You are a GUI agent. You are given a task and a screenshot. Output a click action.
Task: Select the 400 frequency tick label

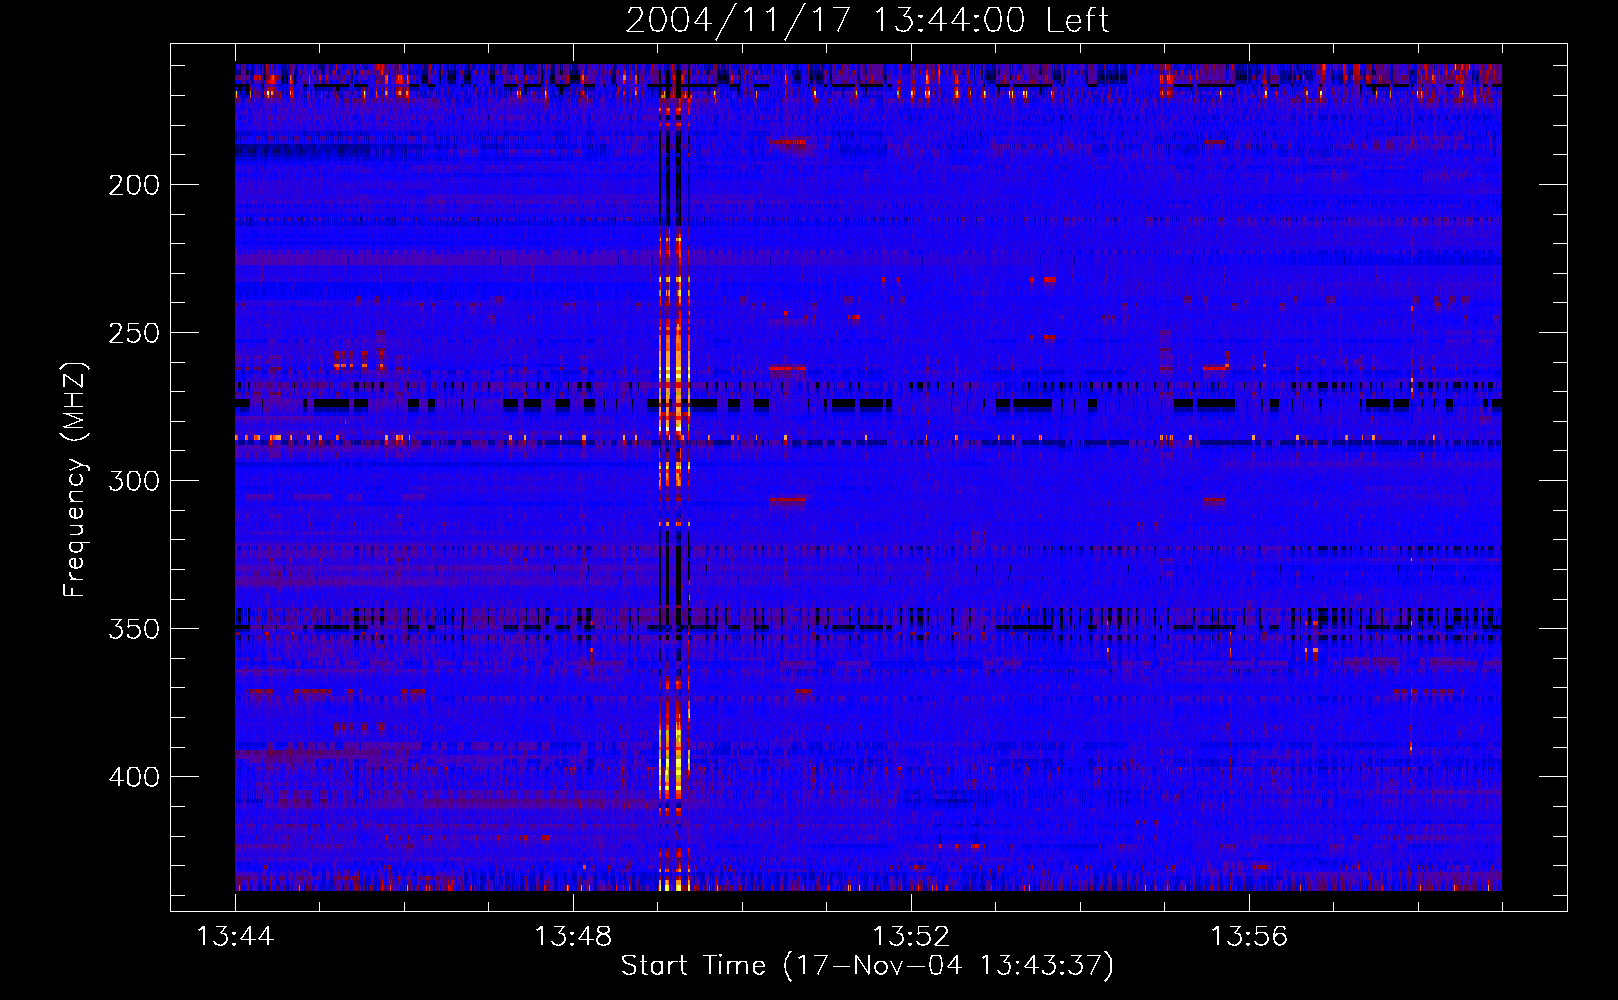click(x=134, y=777)
